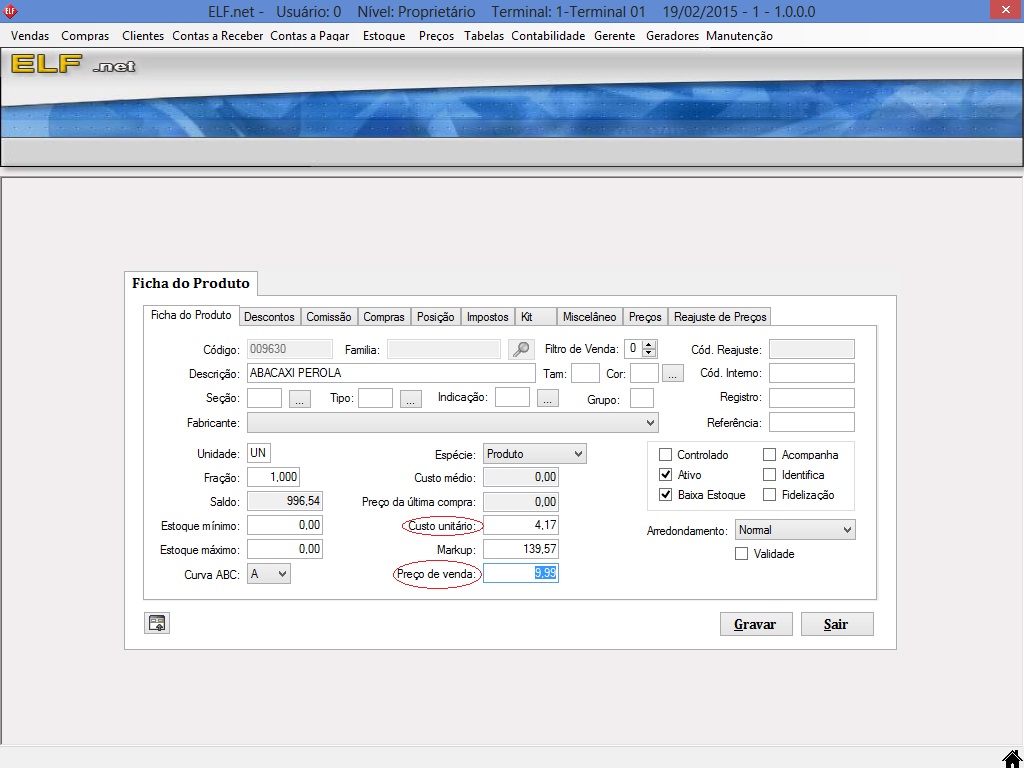The image size is (1024, 768).
Task: Open the Indicação lookup ellipsis button
Action: click(x=548, y=398)
